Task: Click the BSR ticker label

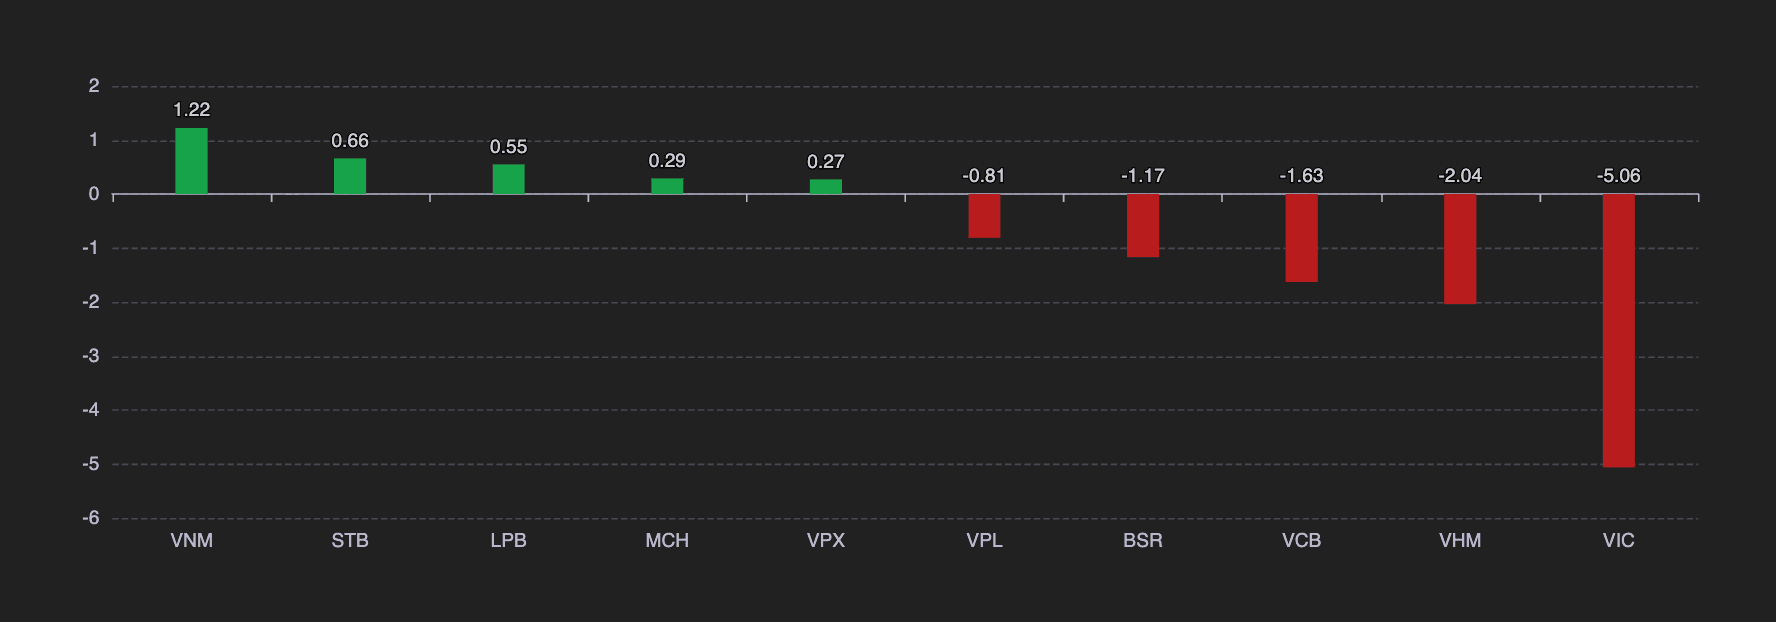Action: pos(1143,540)
